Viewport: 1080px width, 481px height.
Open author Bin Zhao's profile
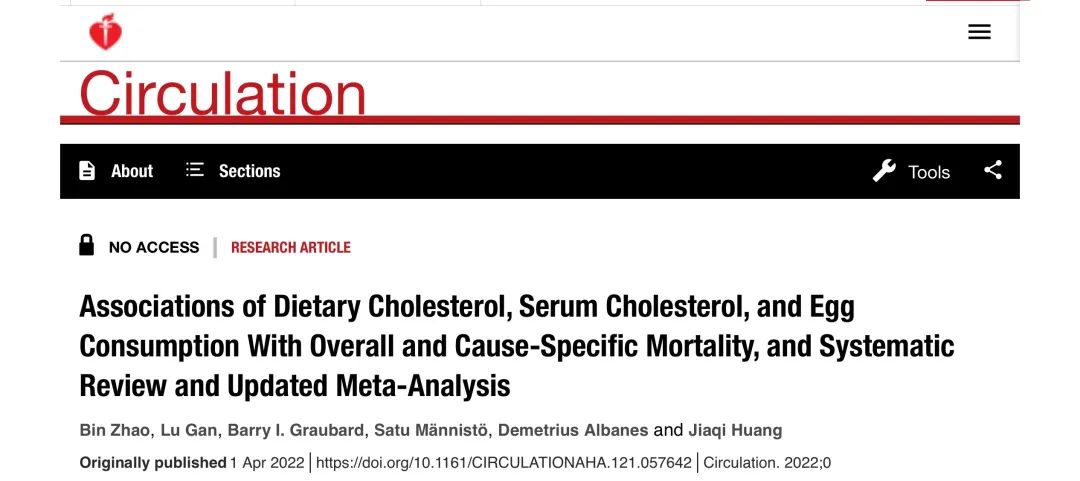point(114,431)
